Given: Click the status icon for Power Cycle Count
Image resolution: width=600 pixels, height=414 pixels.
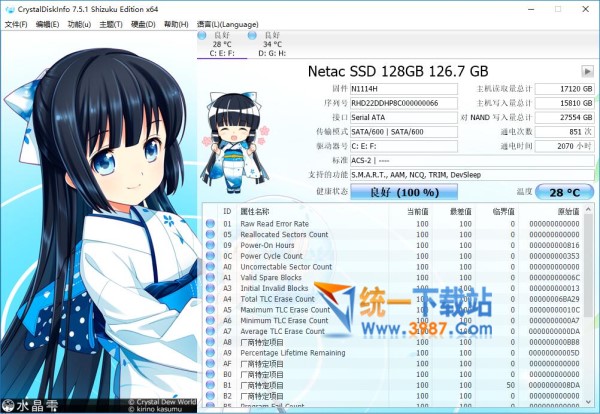Looking at the screenshot, I should click(x=210, y=256).
